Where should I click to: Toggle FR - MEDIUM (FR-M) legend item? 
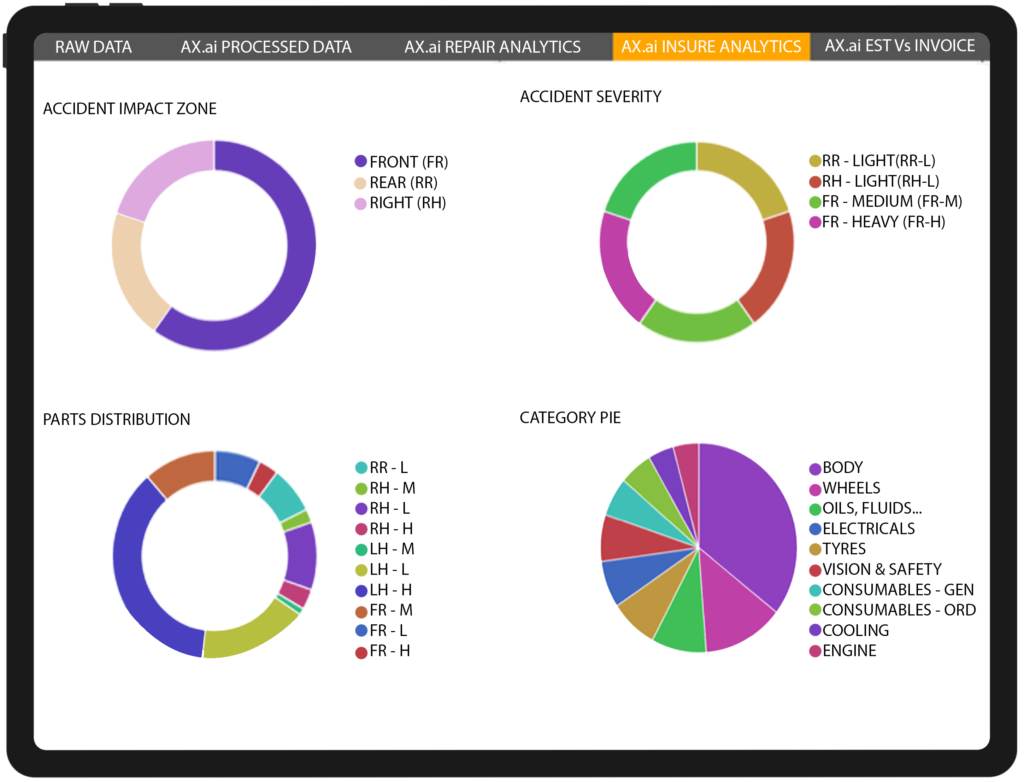coord(886,201)
